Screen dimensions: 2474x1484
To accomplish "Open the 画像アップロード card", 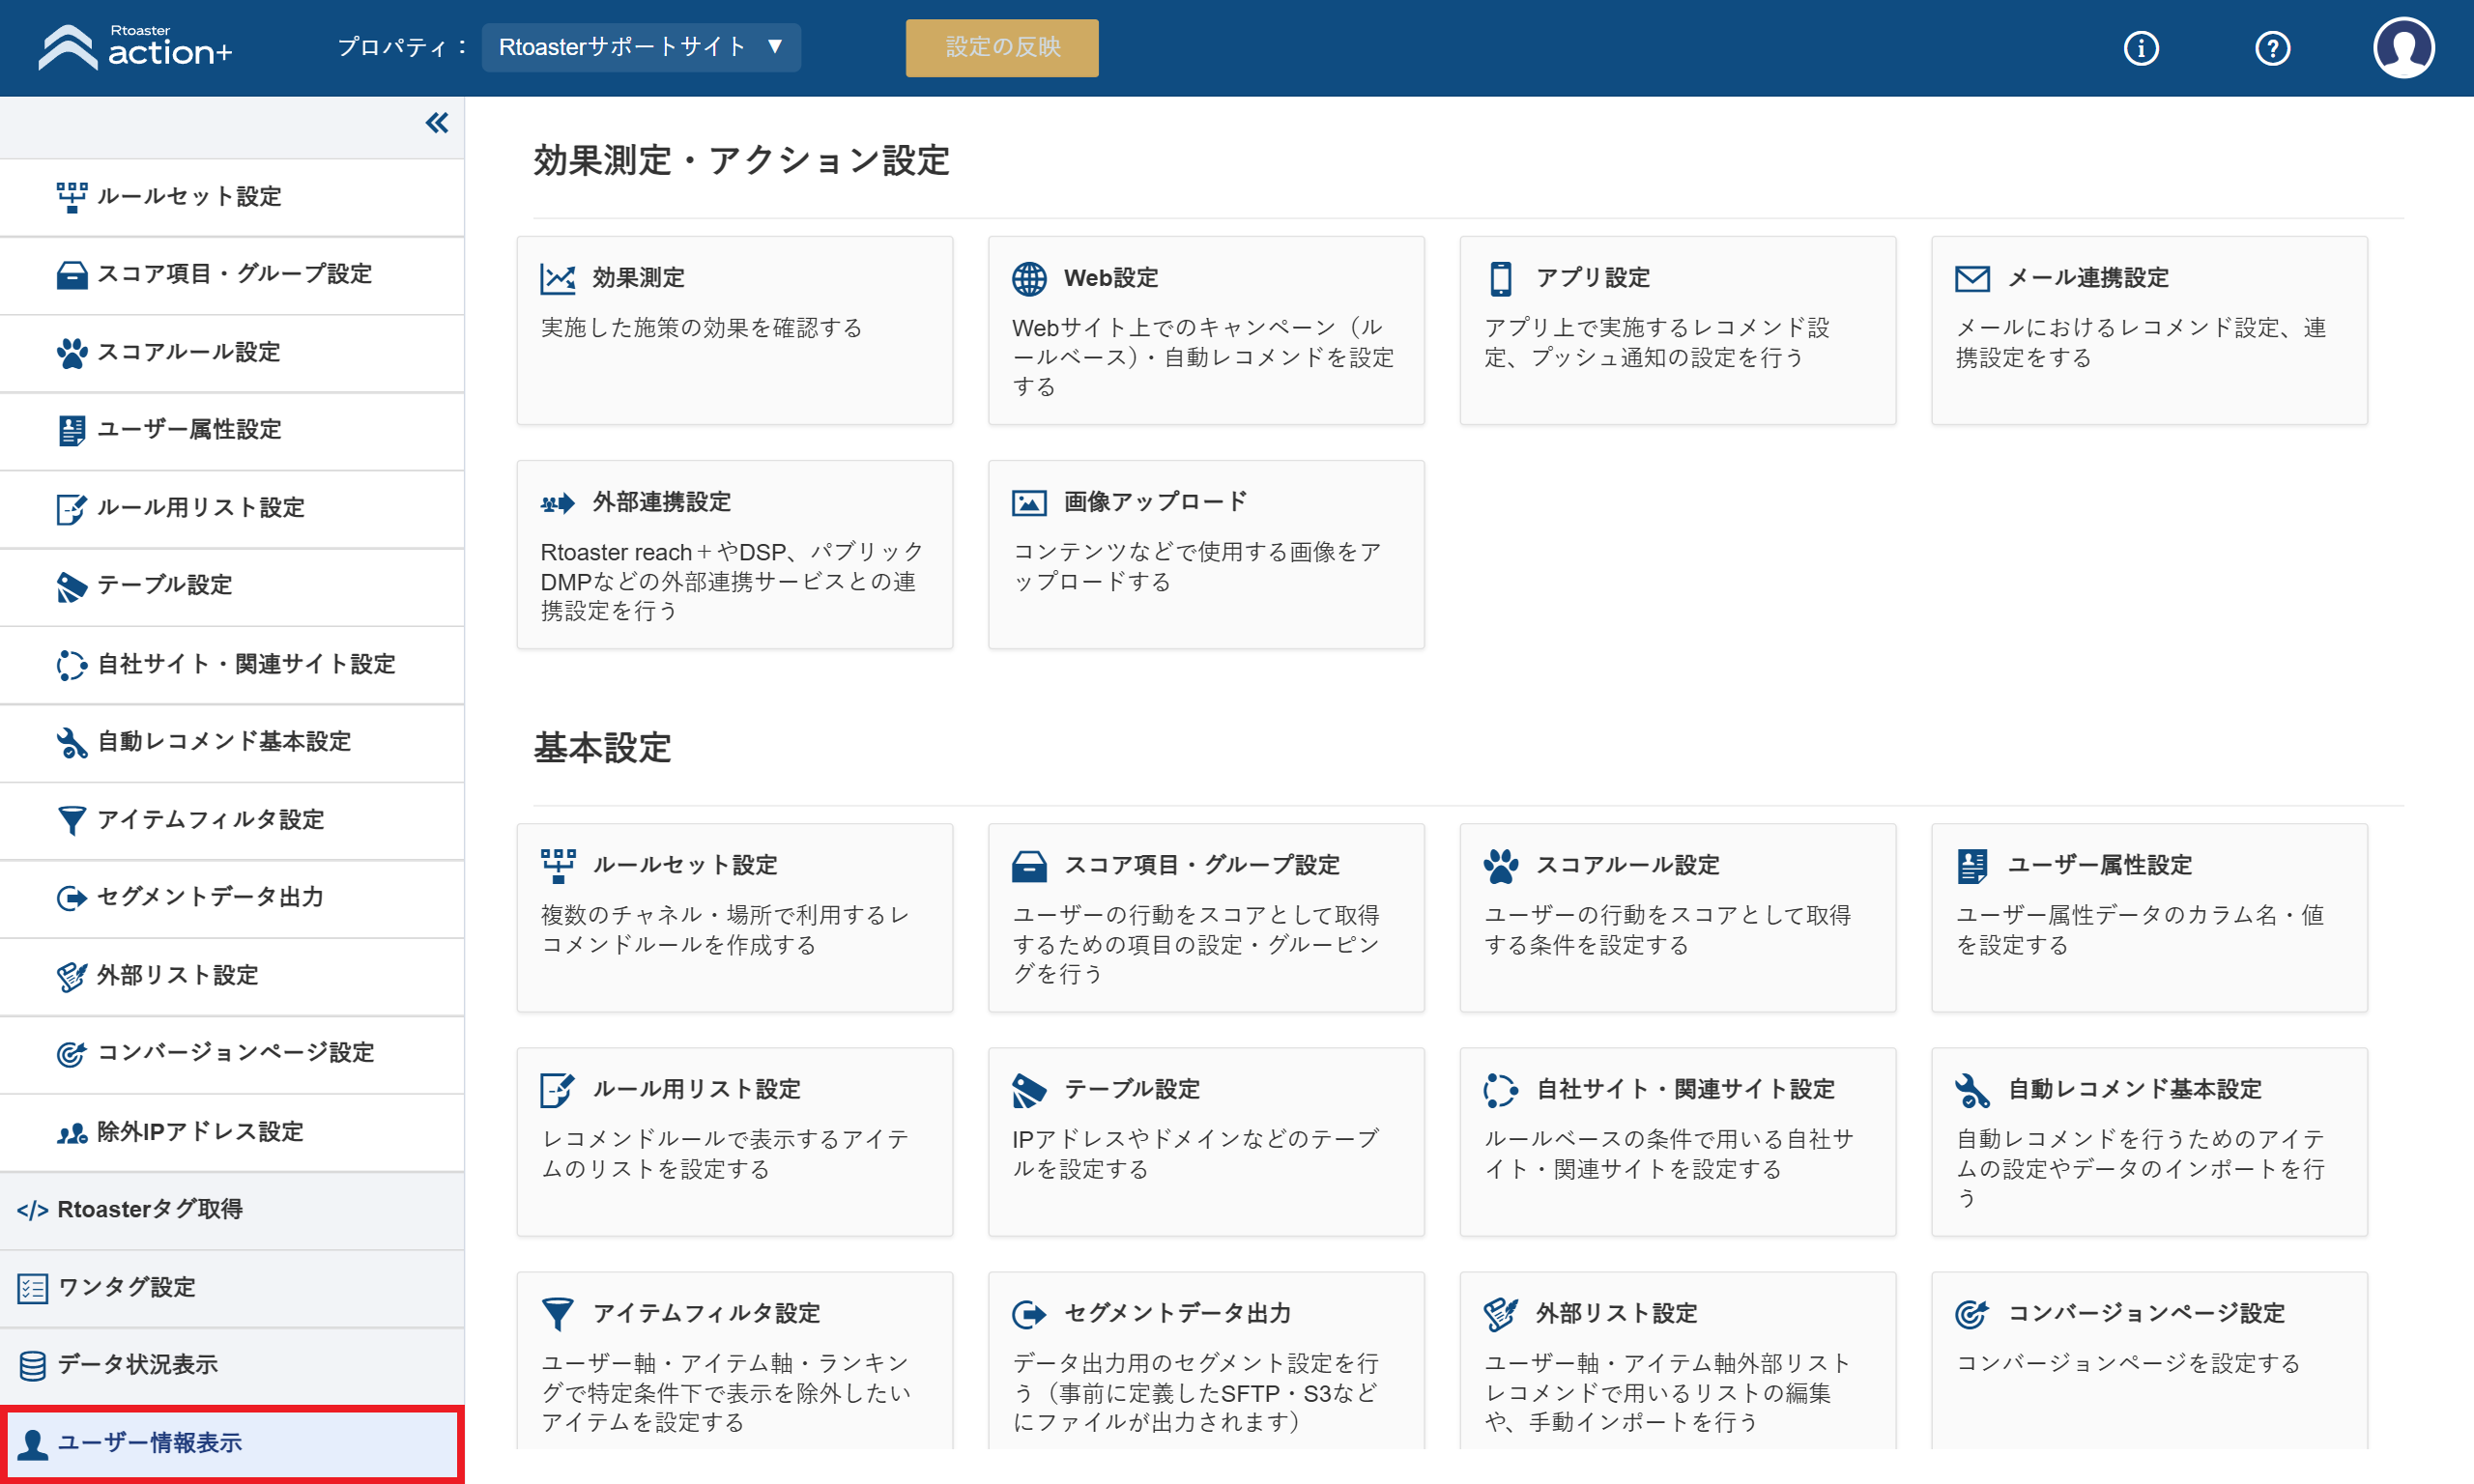I will 1206,554.
